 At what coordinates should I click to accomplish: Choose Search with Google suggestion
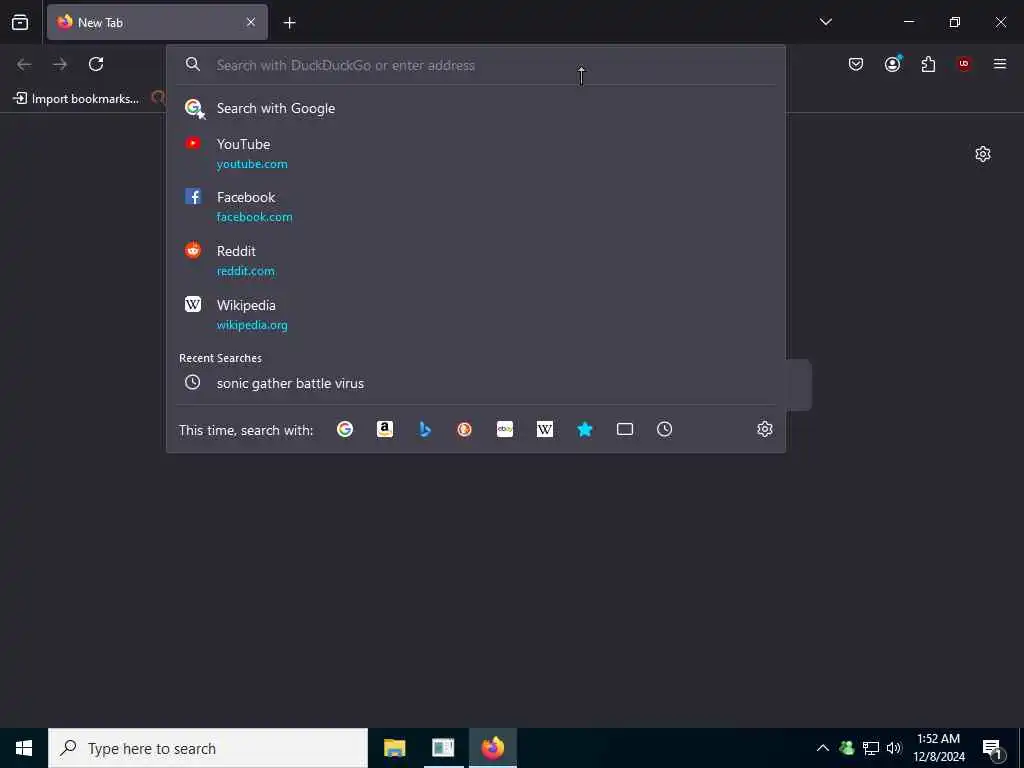point(476,108)
